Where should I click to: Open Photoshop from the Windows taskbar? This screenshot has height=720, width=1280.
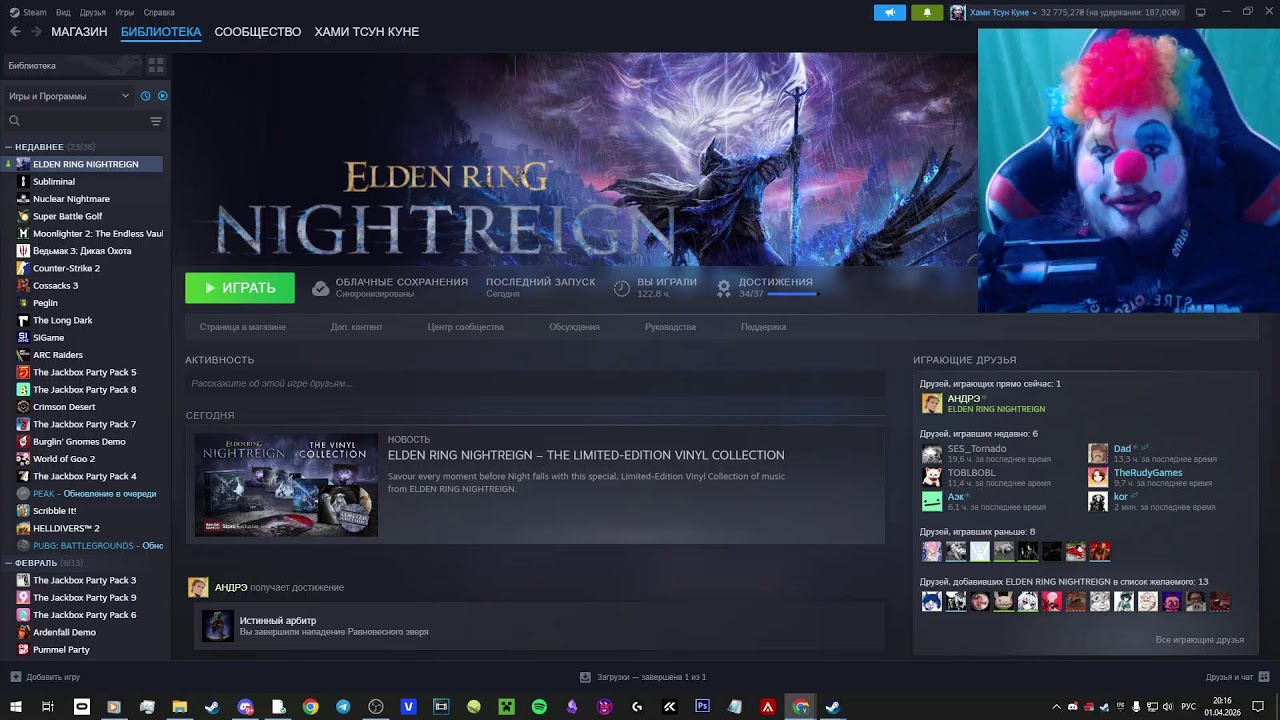point(702,707)
